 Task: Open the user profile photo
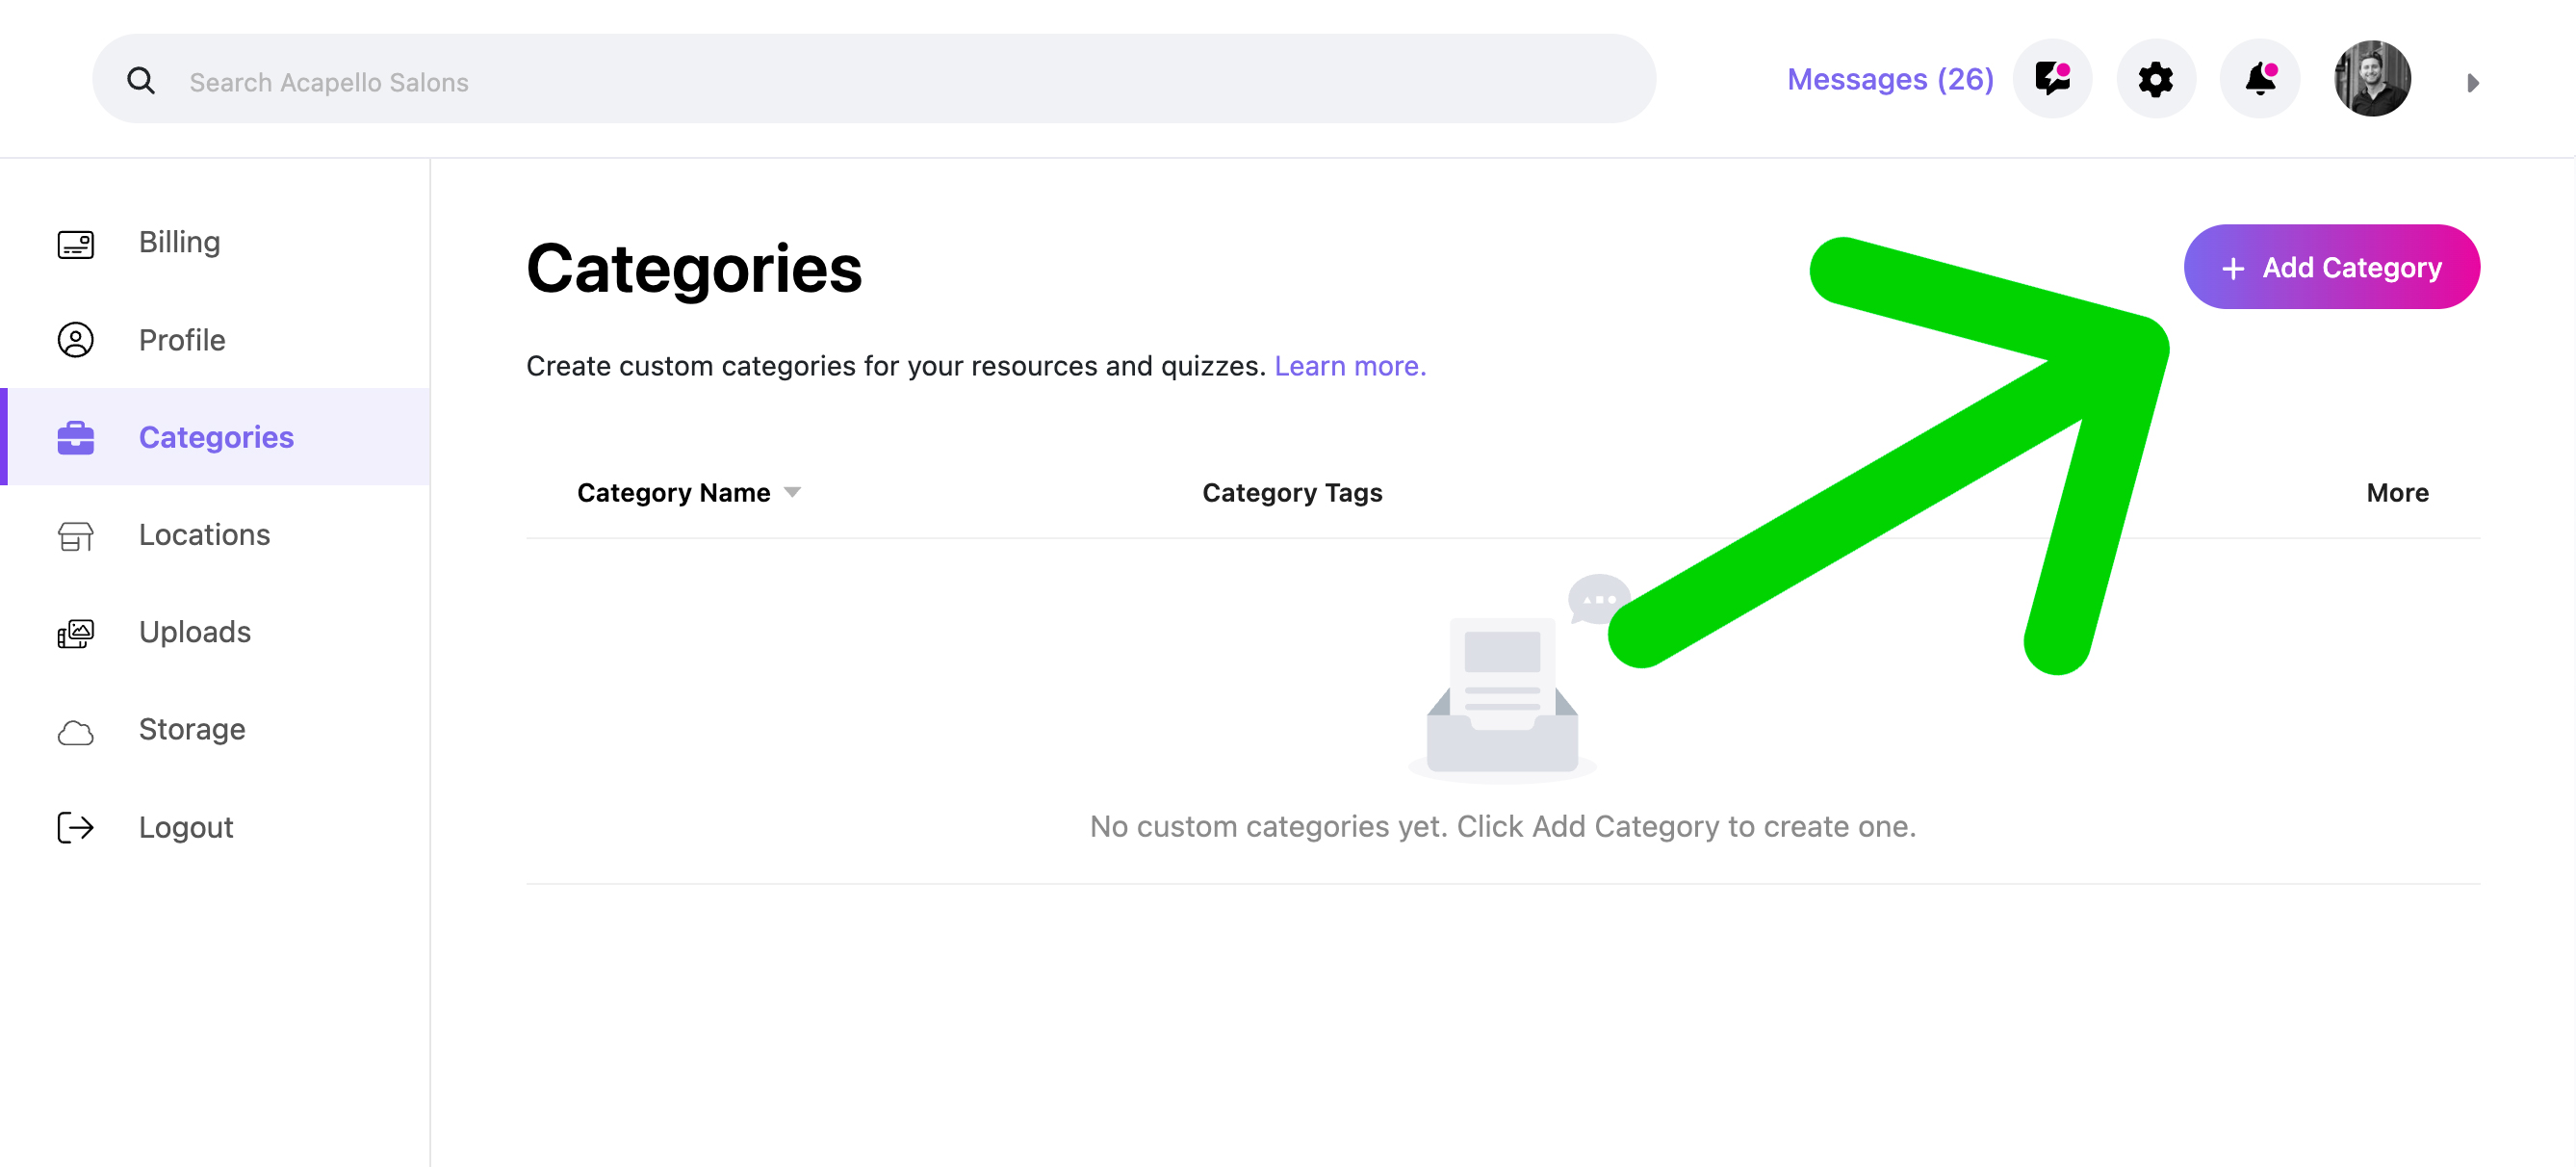(2372, 79)
